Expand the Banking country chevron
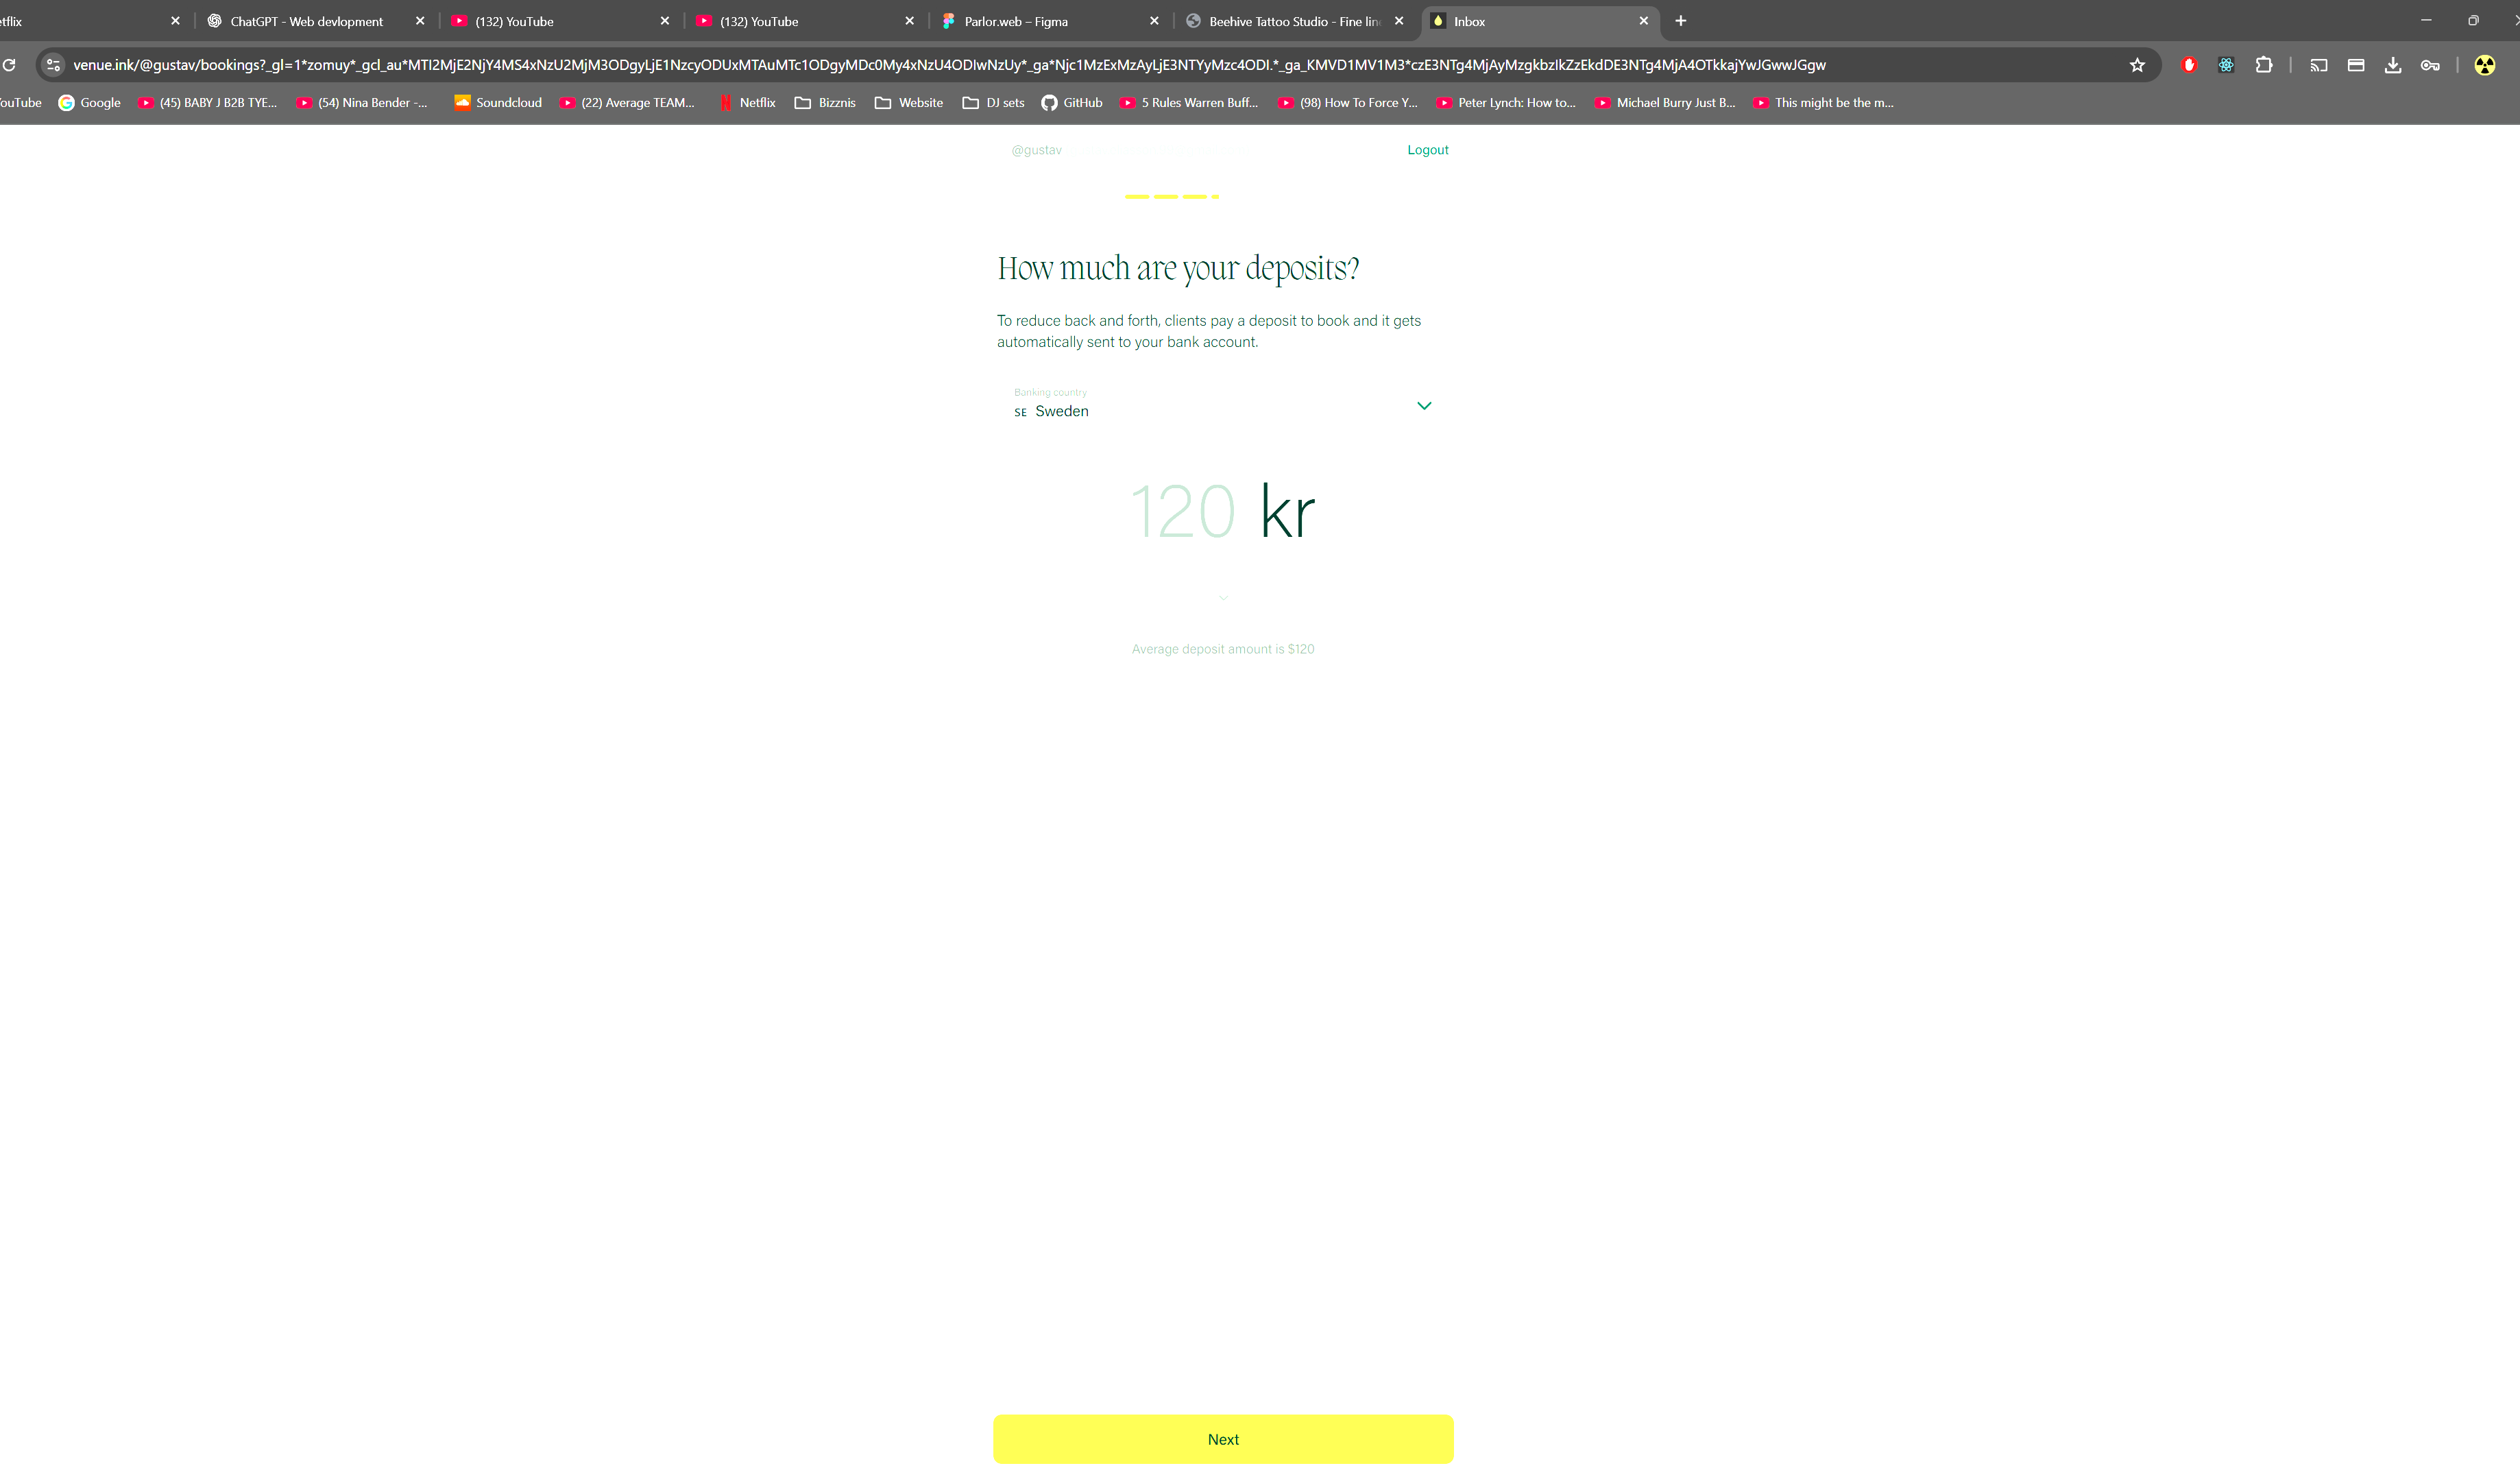This screenshot has width=2520, height=1479. [1424, 406]
